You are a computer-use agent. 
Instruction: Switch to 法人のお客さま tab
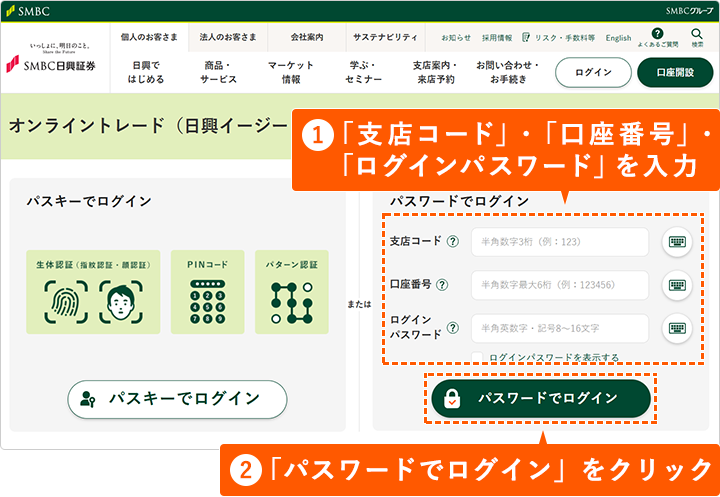pyautogui.click(x=228, y=37)
